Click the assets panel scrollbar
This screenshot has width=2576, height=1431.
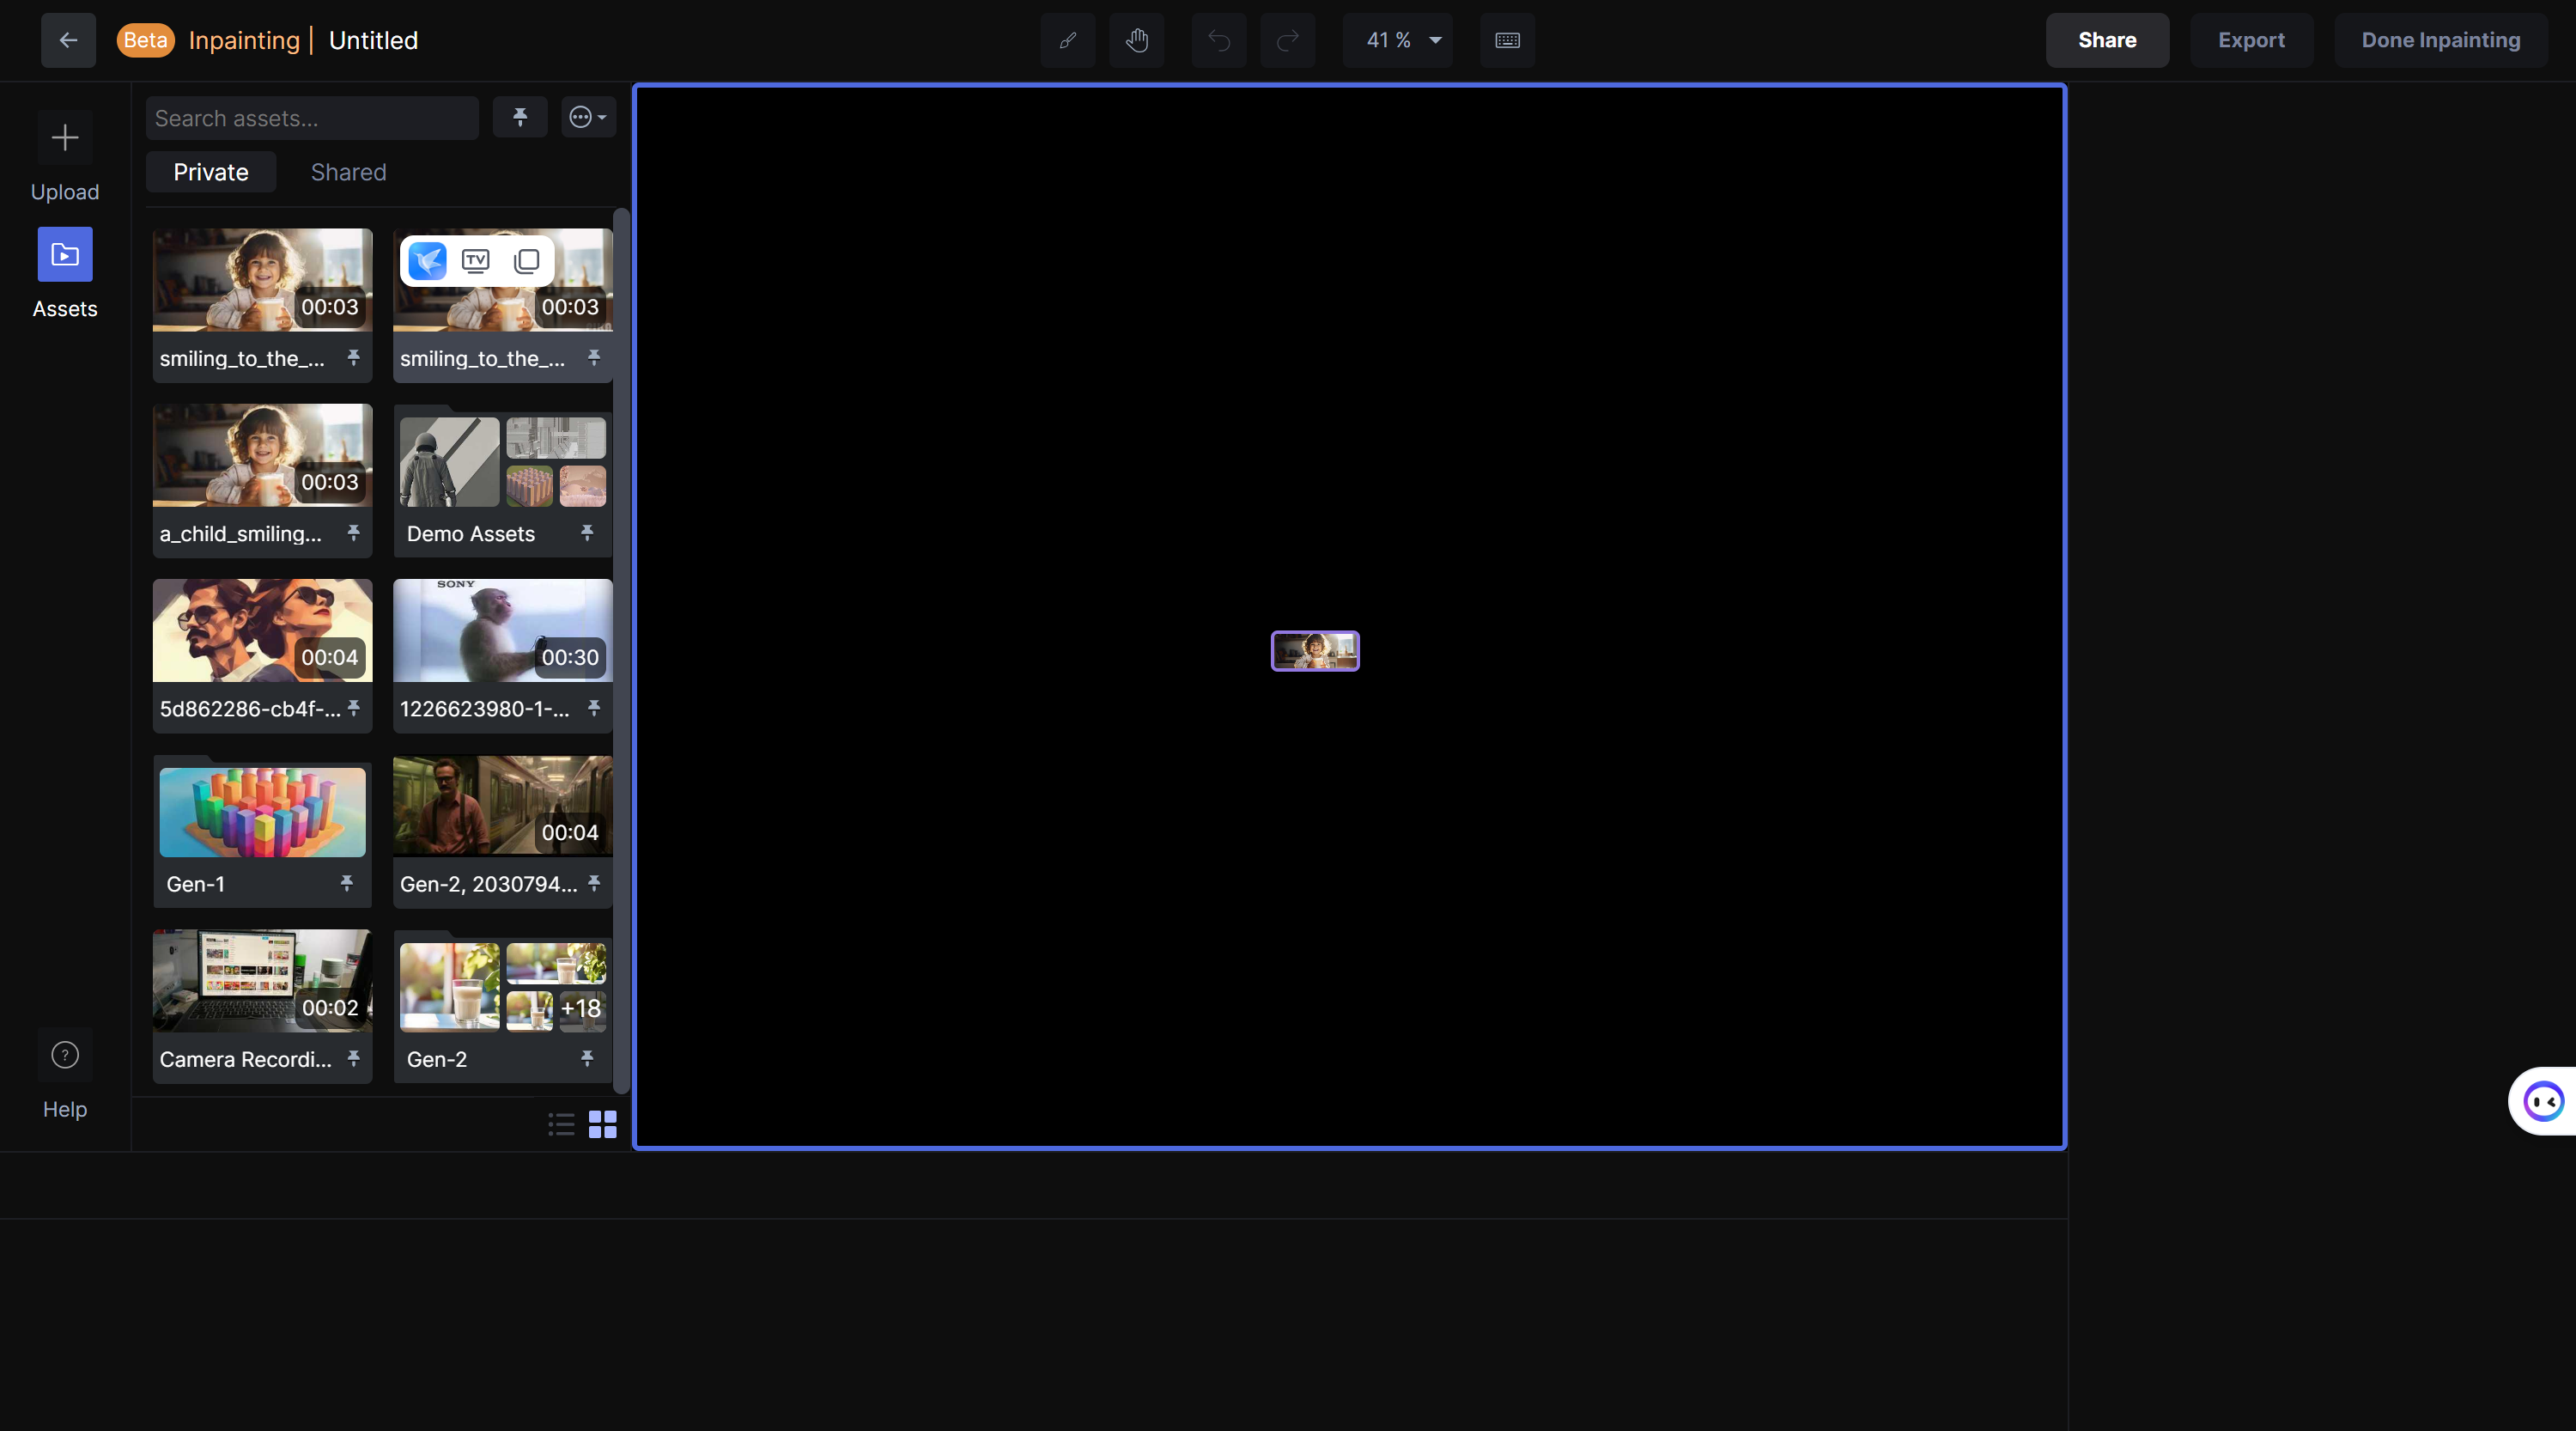[x=621, y=650]
